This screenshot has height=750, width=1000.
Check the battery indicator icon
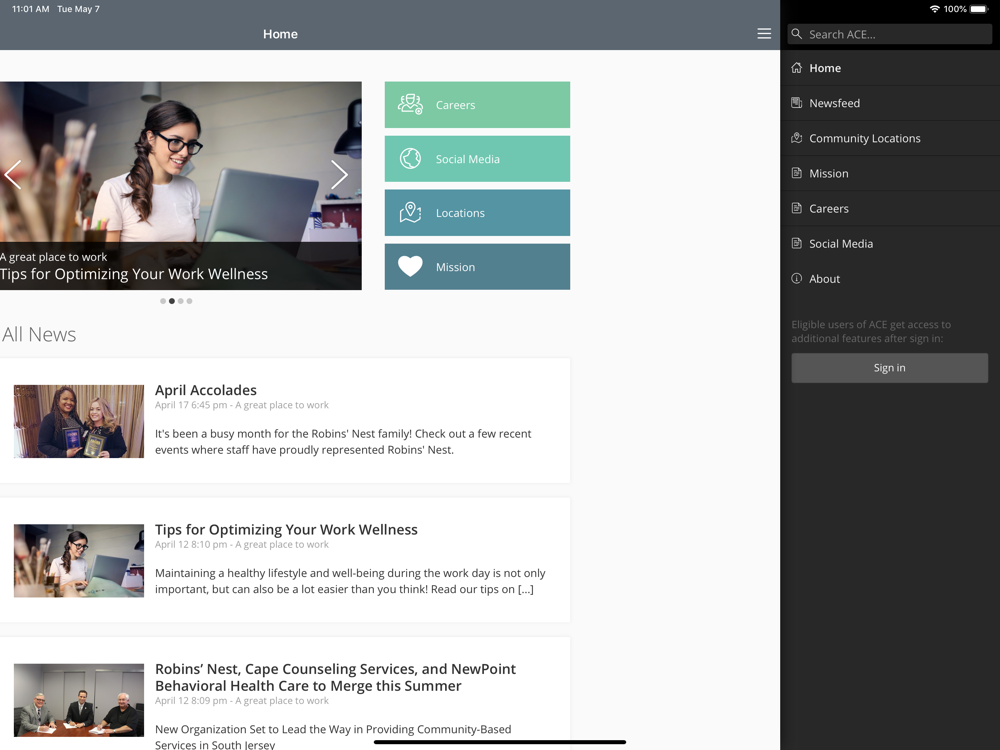[x=979, y=9]
